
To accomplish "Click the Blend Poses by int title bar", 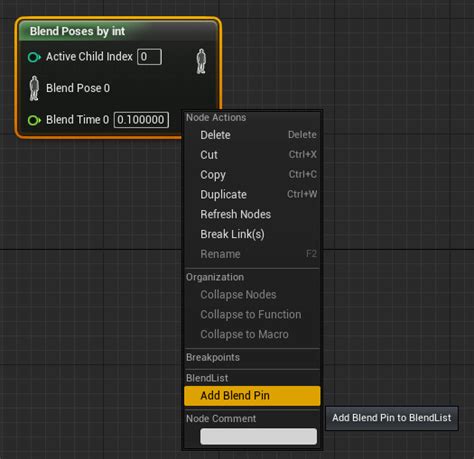I will pos(118,31).
